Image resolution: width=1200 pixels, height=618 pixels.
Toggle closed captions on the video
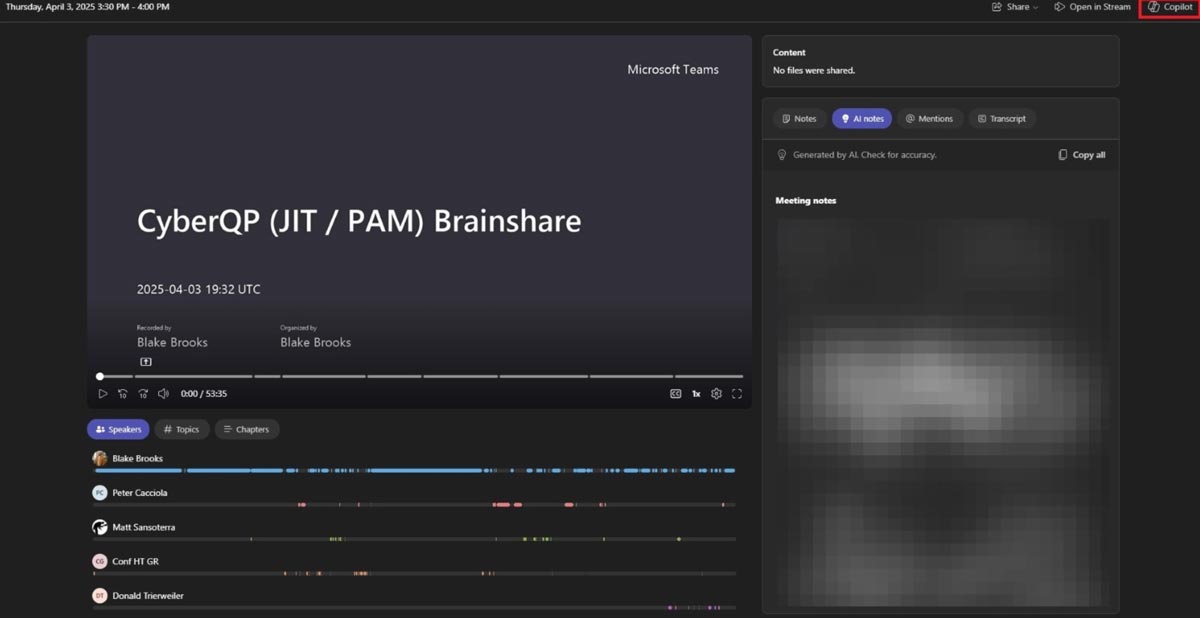coord(676,394)
